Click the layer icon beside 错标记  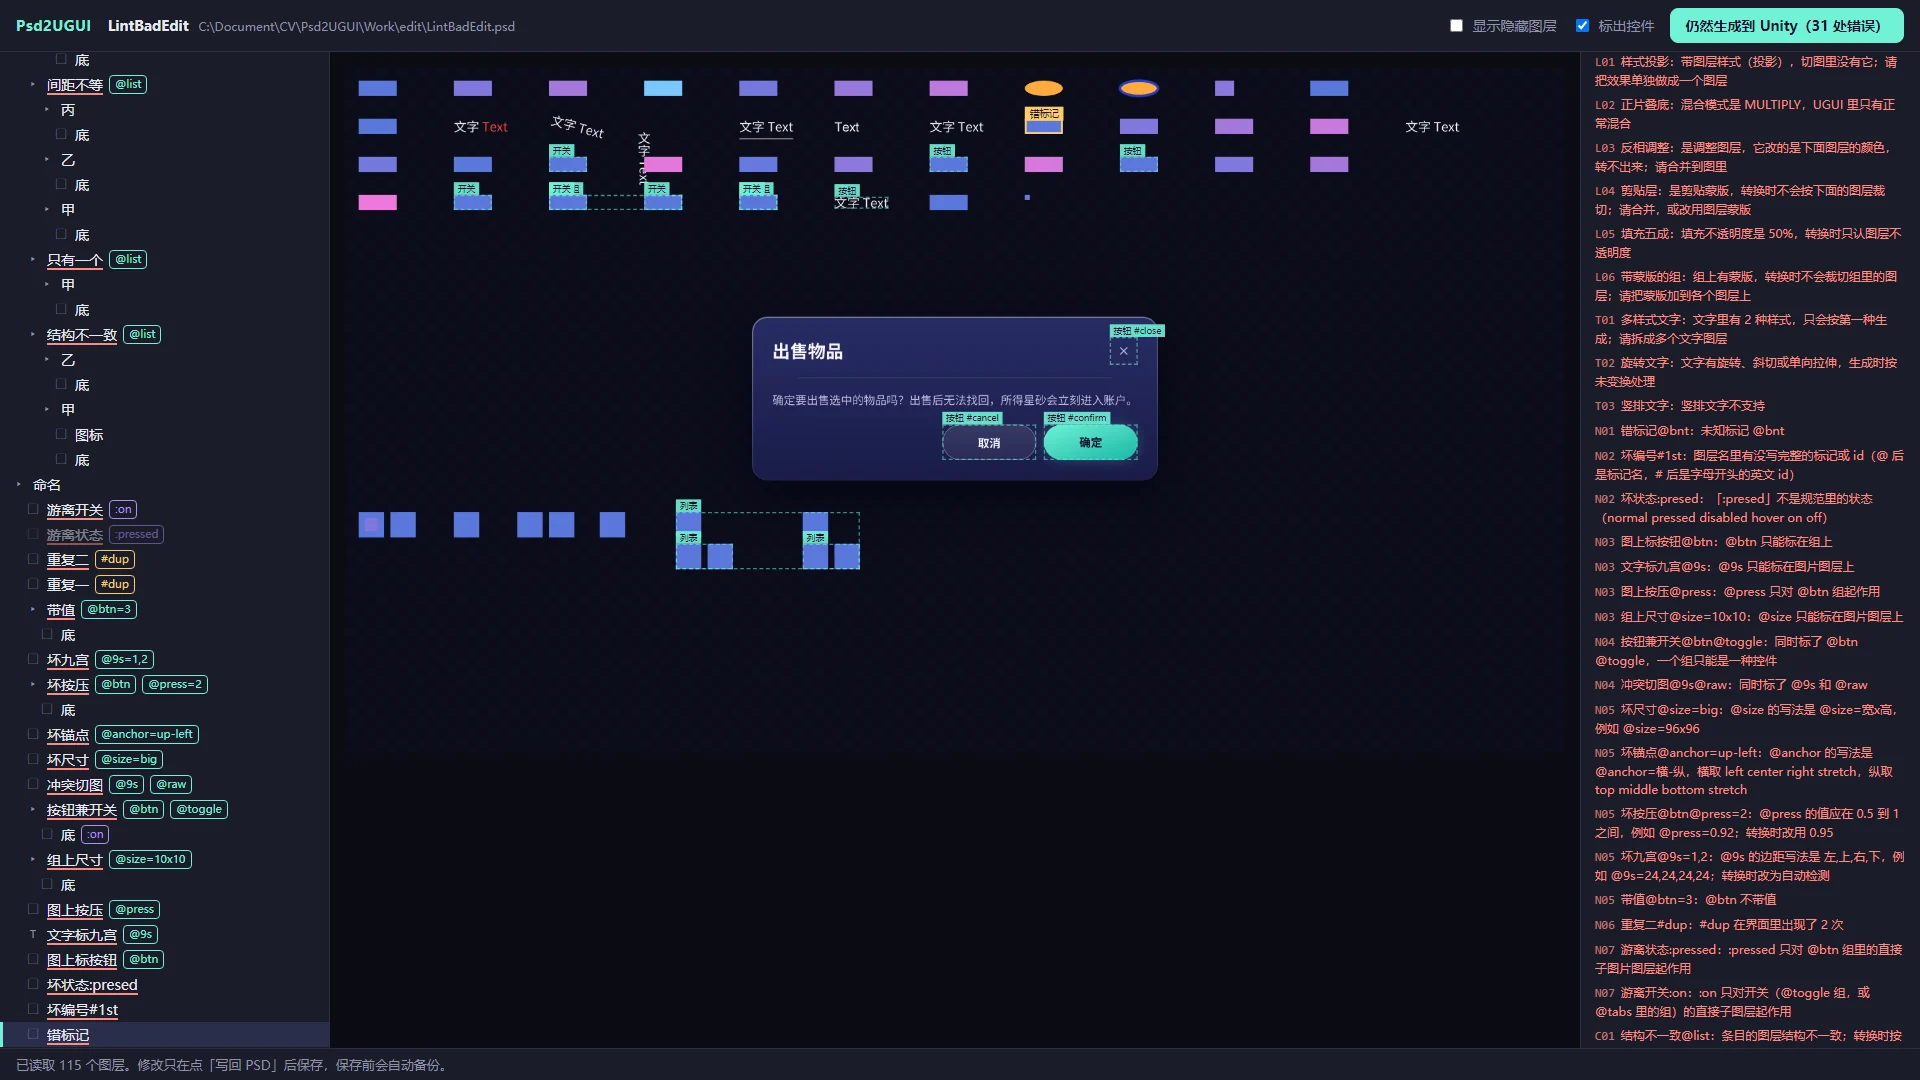click(33, 1034)
